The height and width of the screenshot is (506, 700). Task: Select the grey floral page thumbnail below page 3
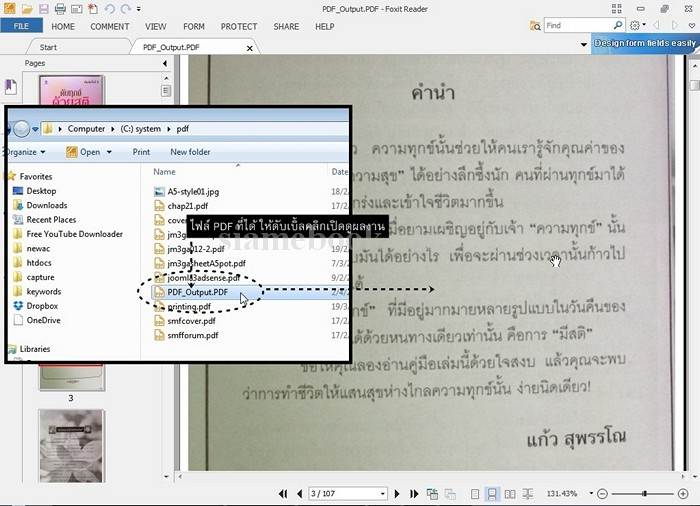click(71, 446)
